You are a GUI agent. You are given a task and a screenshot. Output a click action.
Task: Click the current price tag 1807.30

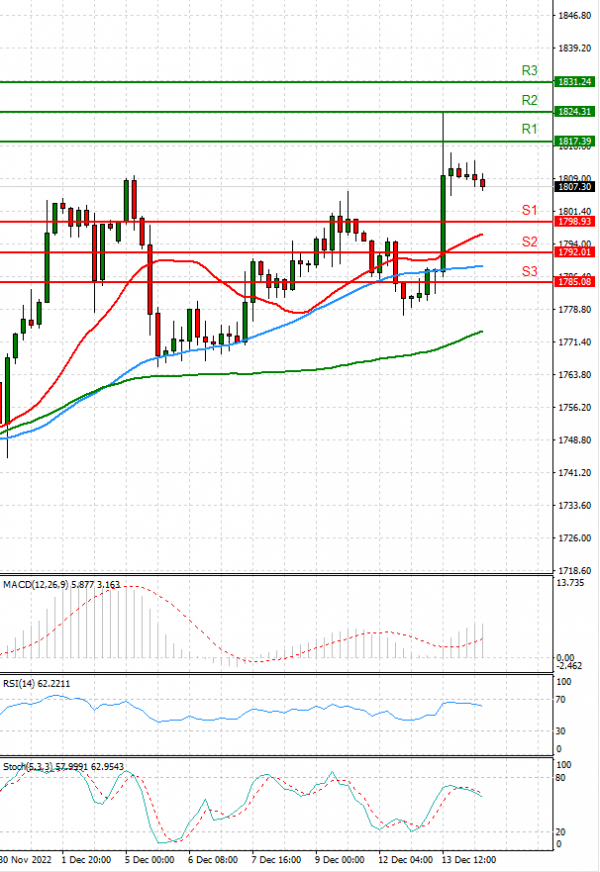573,187
